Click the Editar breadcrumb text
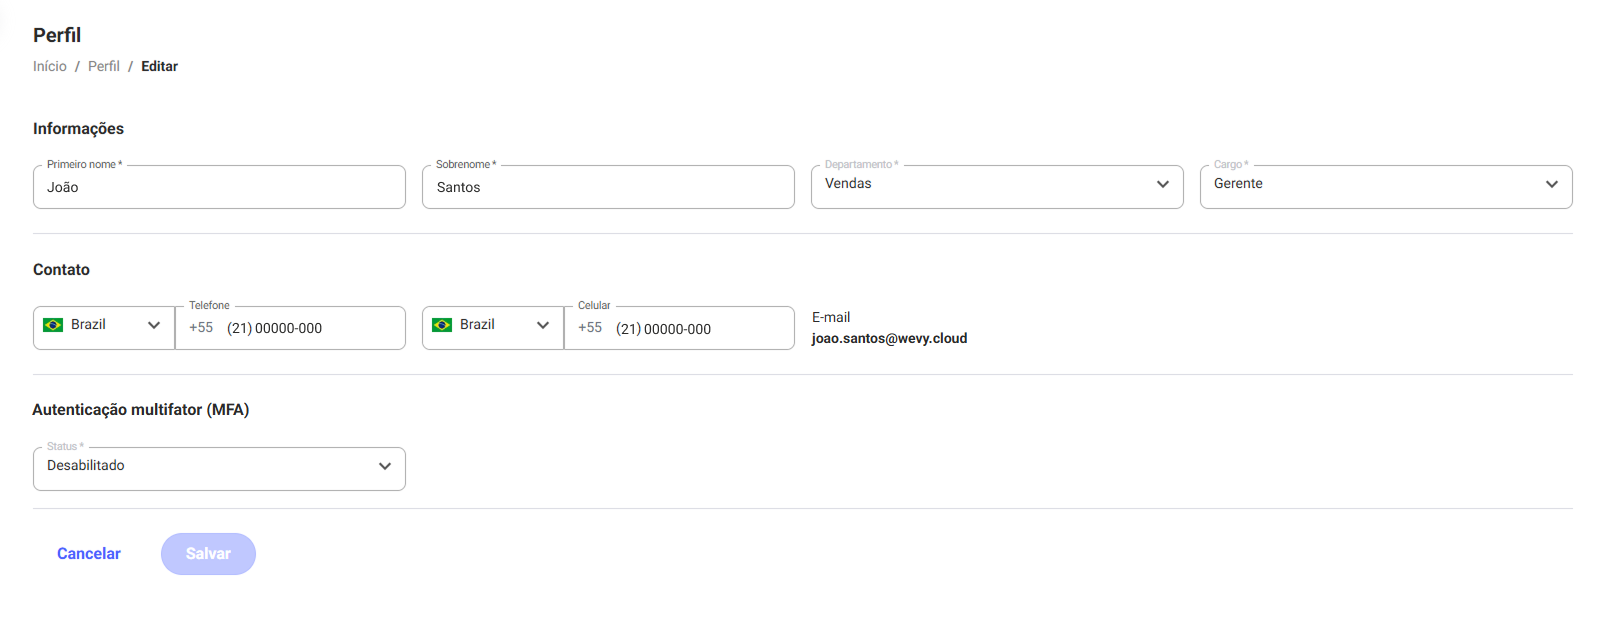 [x=159, y=66]
